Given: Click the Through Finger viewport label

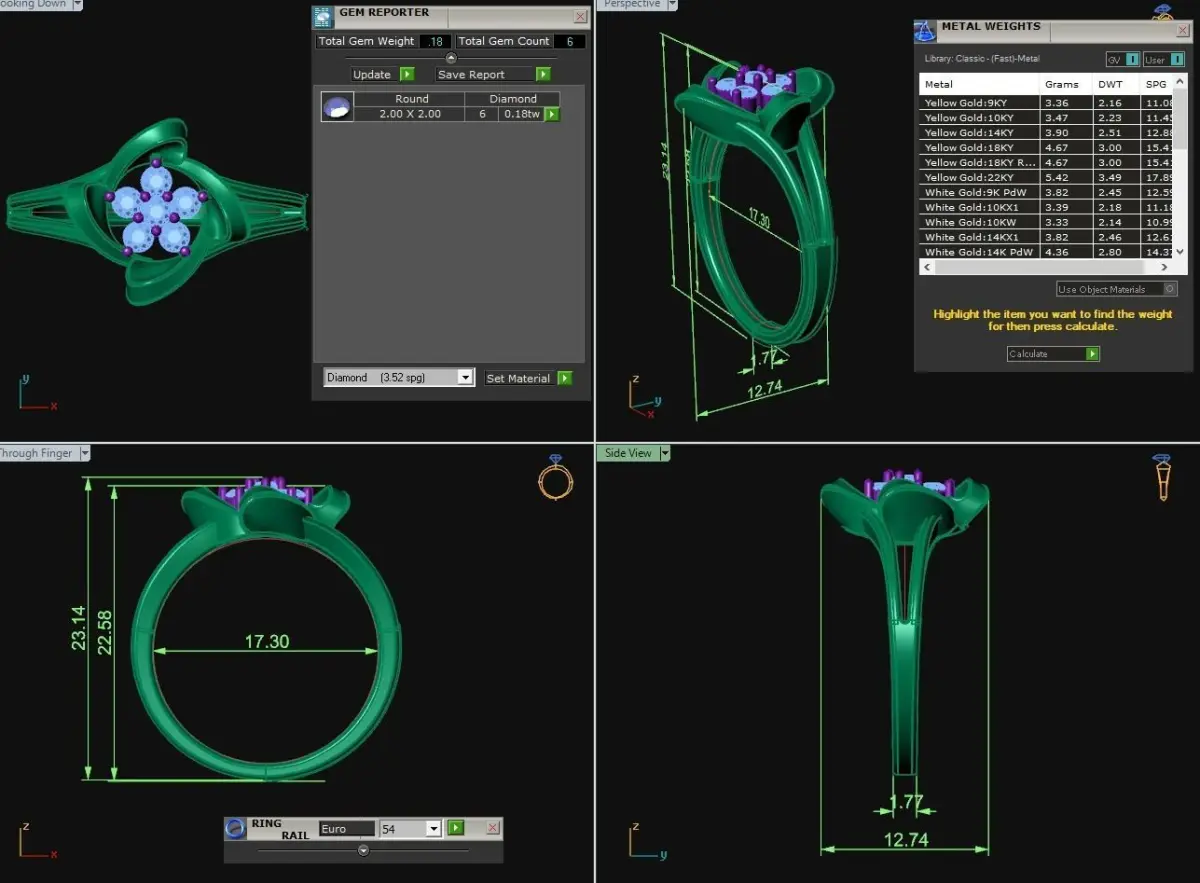Looking at the screenshot, I should pyautogui.click(x=37, y=453).
